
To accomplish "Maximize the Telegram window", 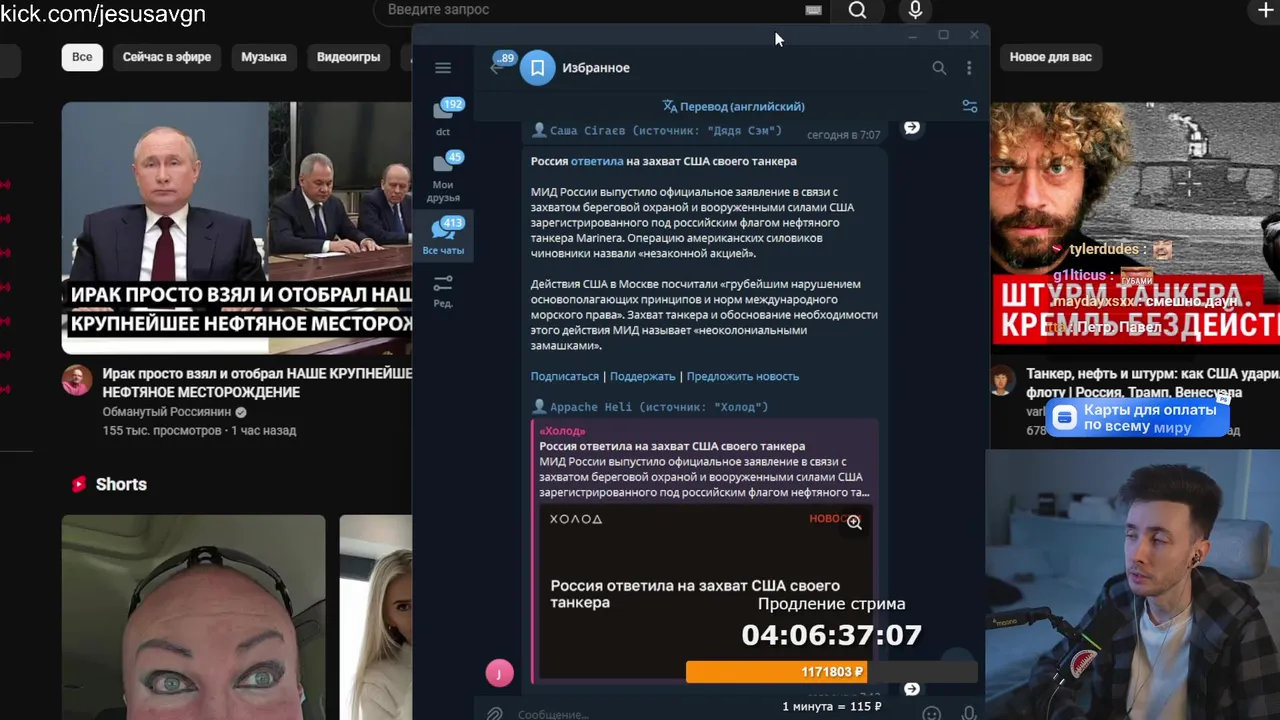I will 943,35.
